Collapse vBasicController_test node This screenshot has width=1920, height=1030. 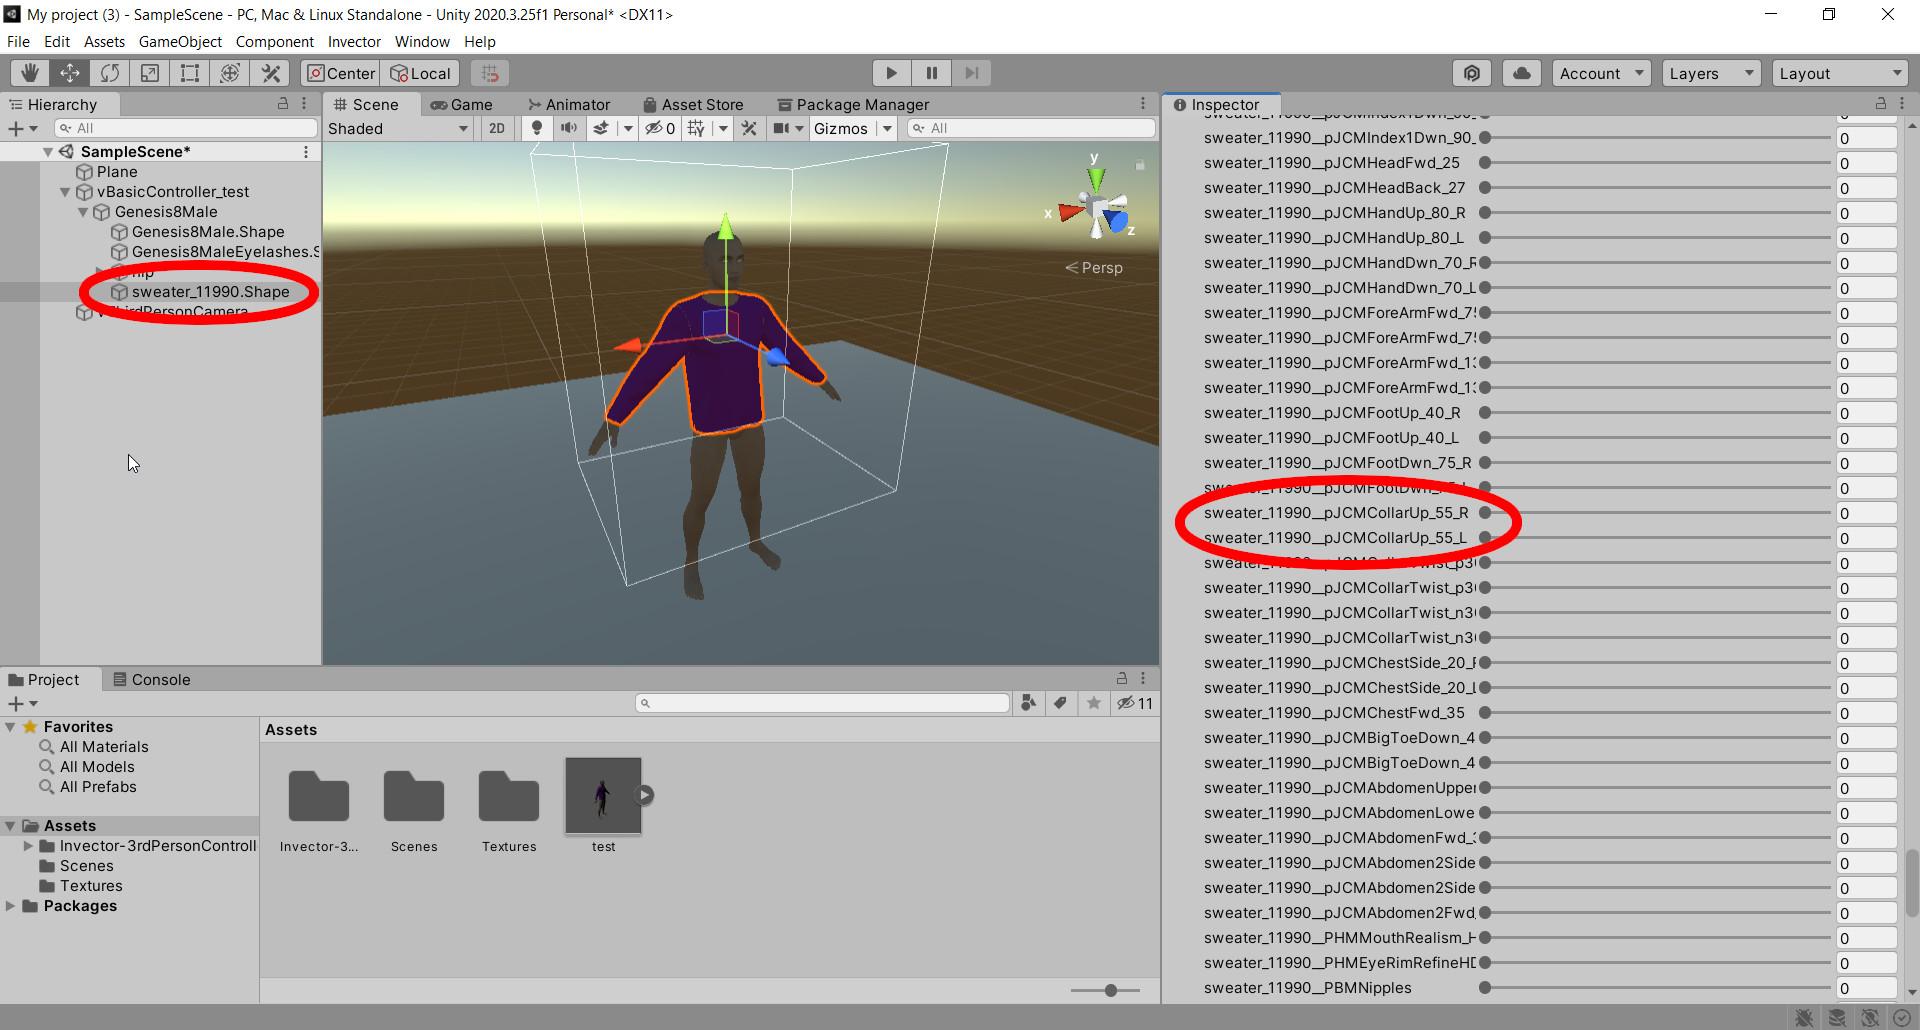65,192
